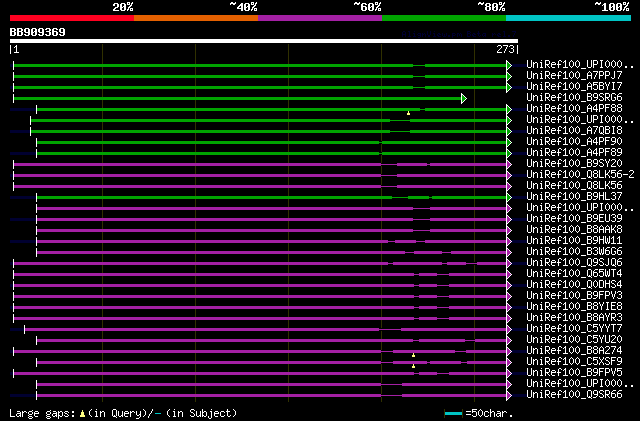Click the cyan 50char scale bar in legend

pos(453,414)
